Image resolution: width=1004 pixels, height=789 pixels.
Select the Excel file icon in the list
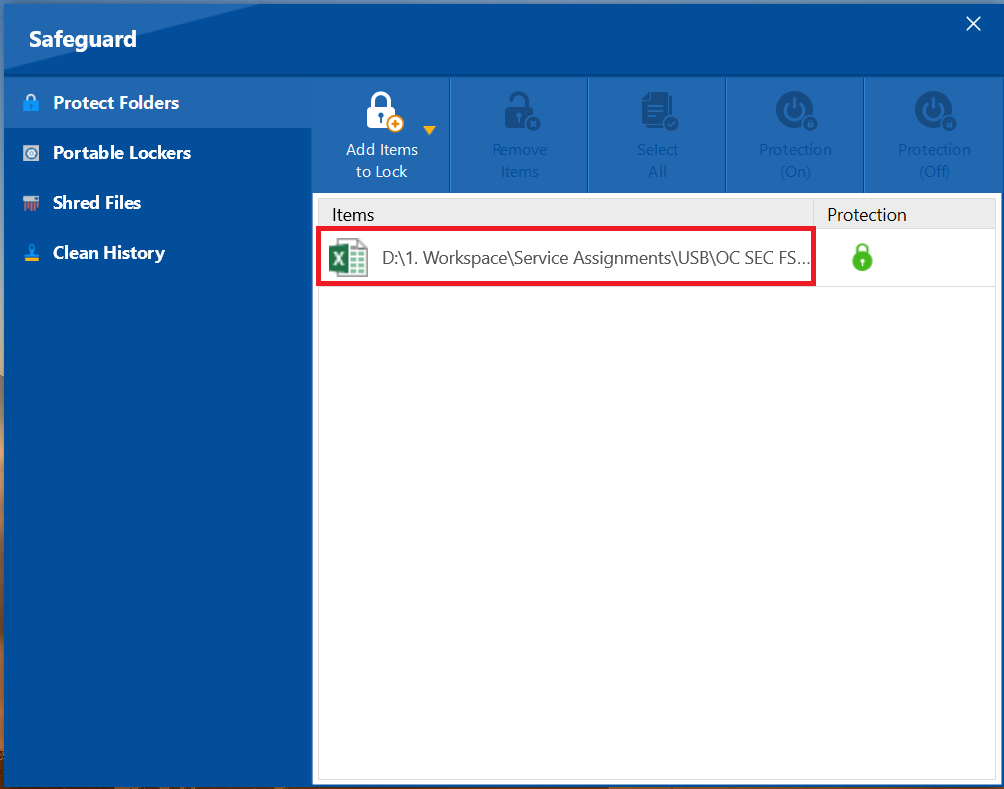[x=348, y=257]
